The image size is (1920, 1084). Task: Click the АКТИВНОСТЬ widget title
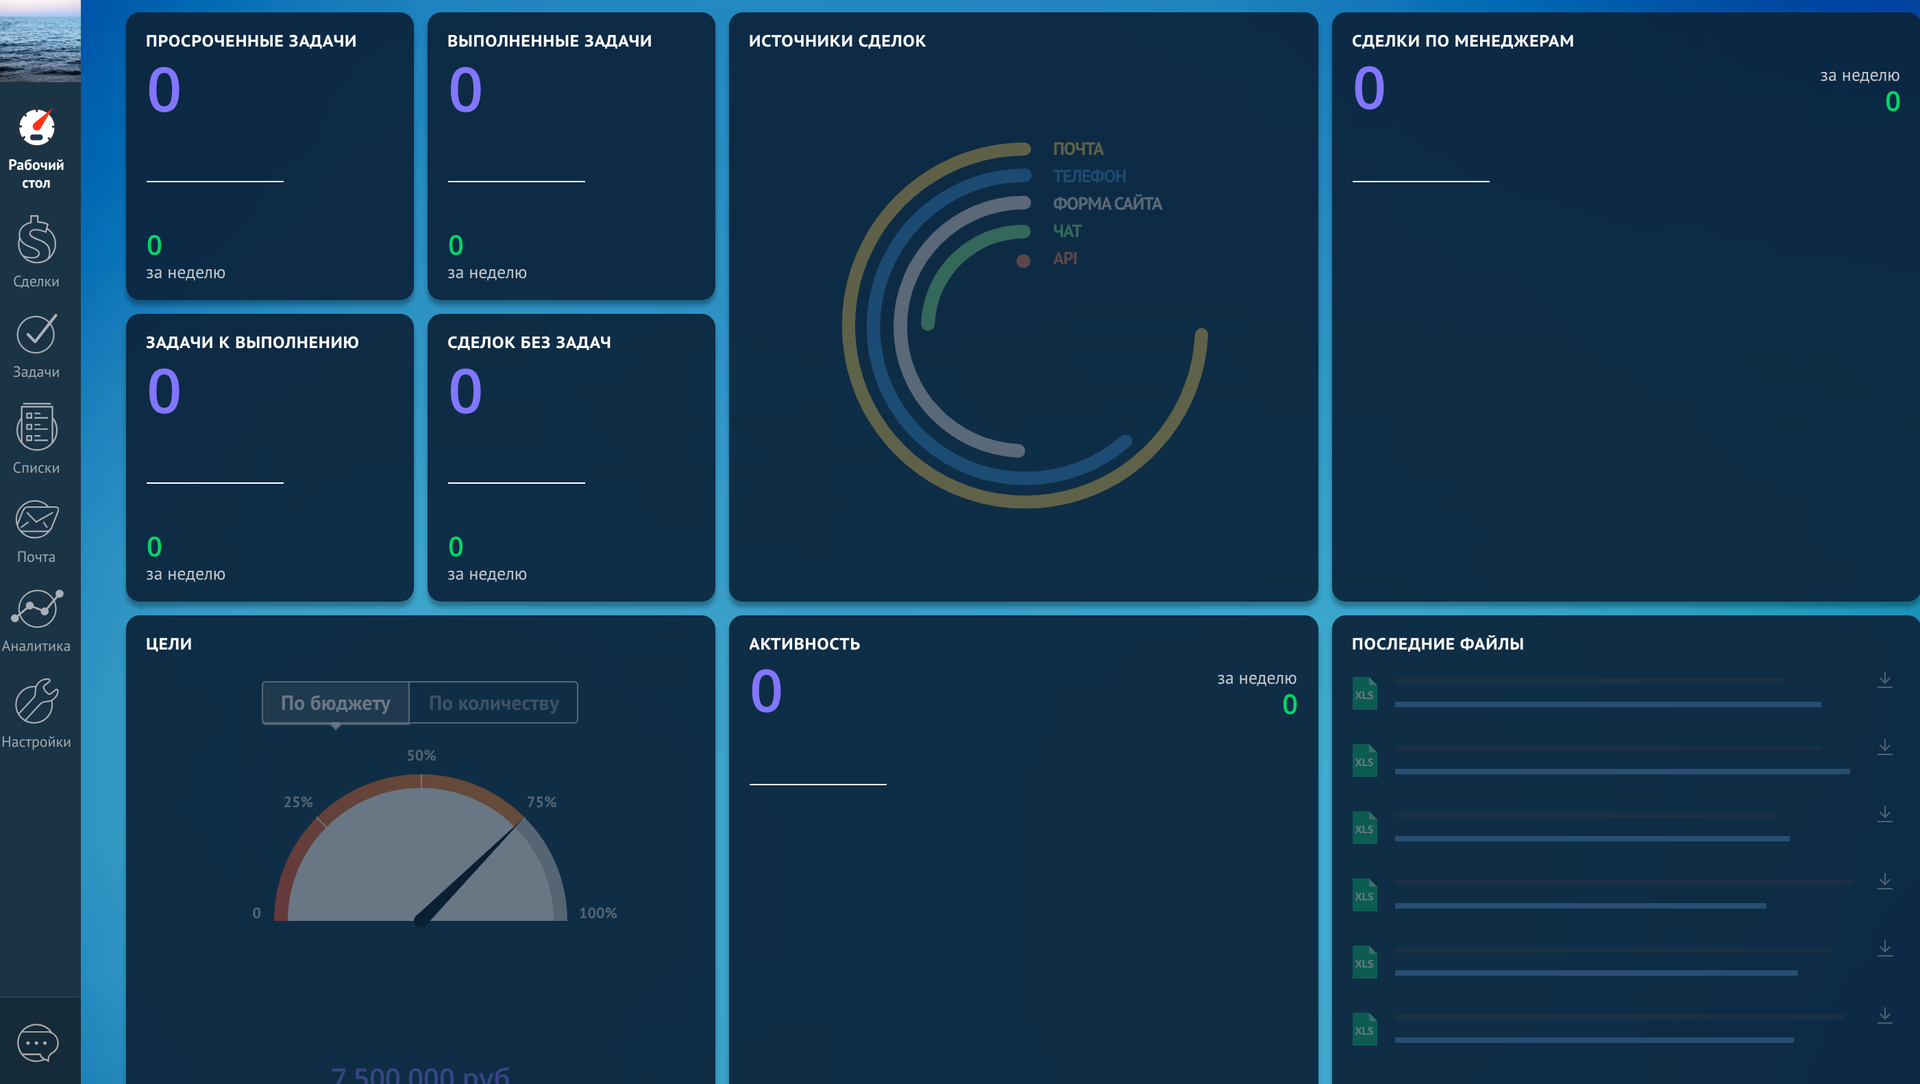(804, 644)
